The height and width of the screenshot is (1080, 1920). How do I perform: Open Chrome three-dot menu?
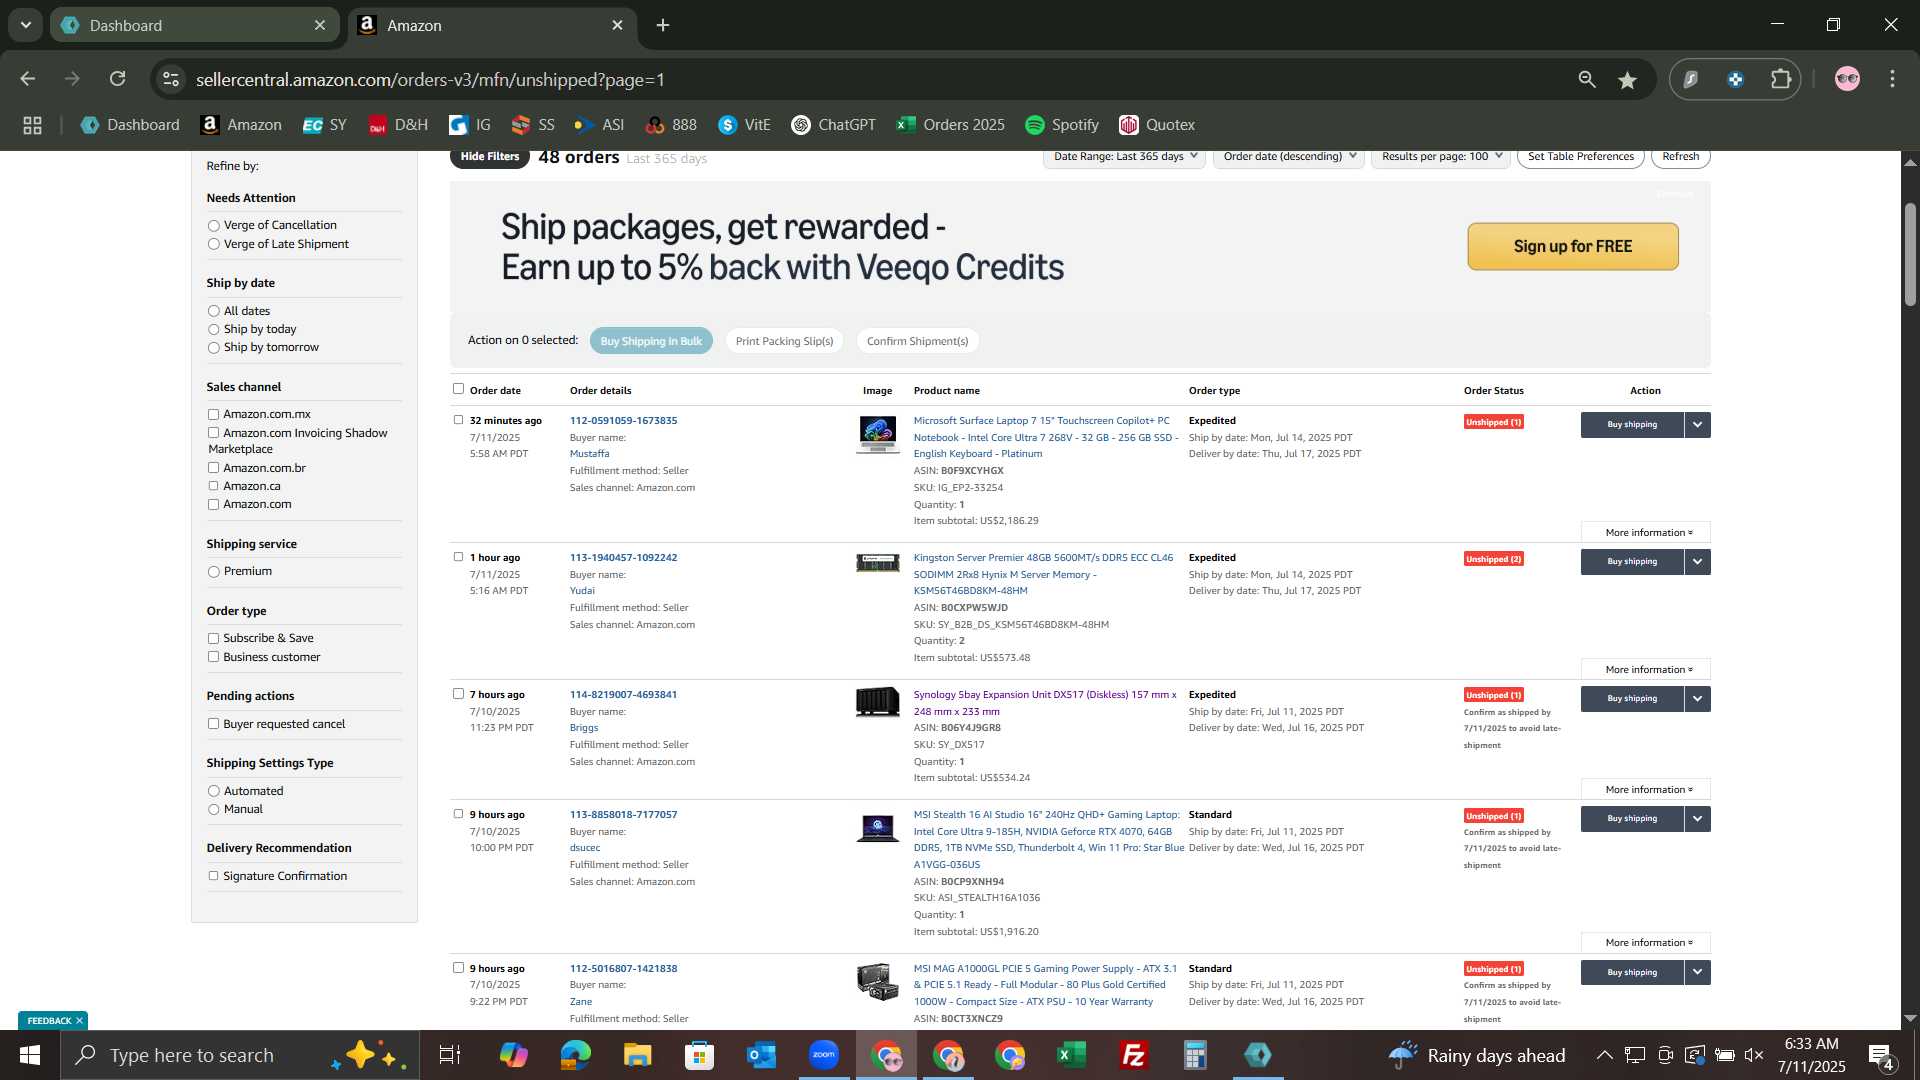pyautogui.click(x=1892, y=79)
